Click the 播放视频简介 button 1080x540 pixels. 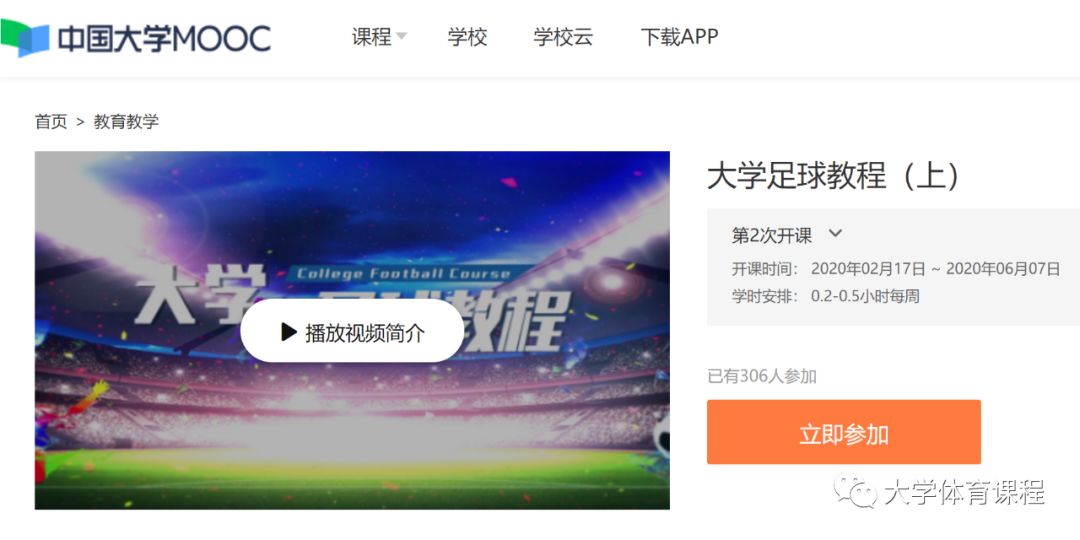[352, 331]
